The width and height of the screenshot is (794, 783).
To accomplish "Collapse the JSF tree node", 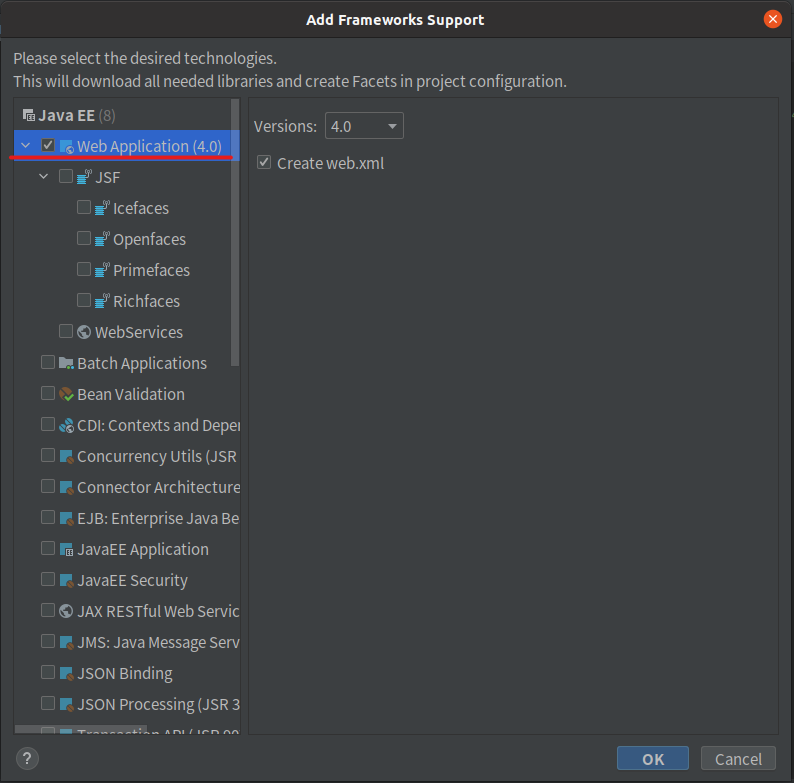I will [44, 176].
